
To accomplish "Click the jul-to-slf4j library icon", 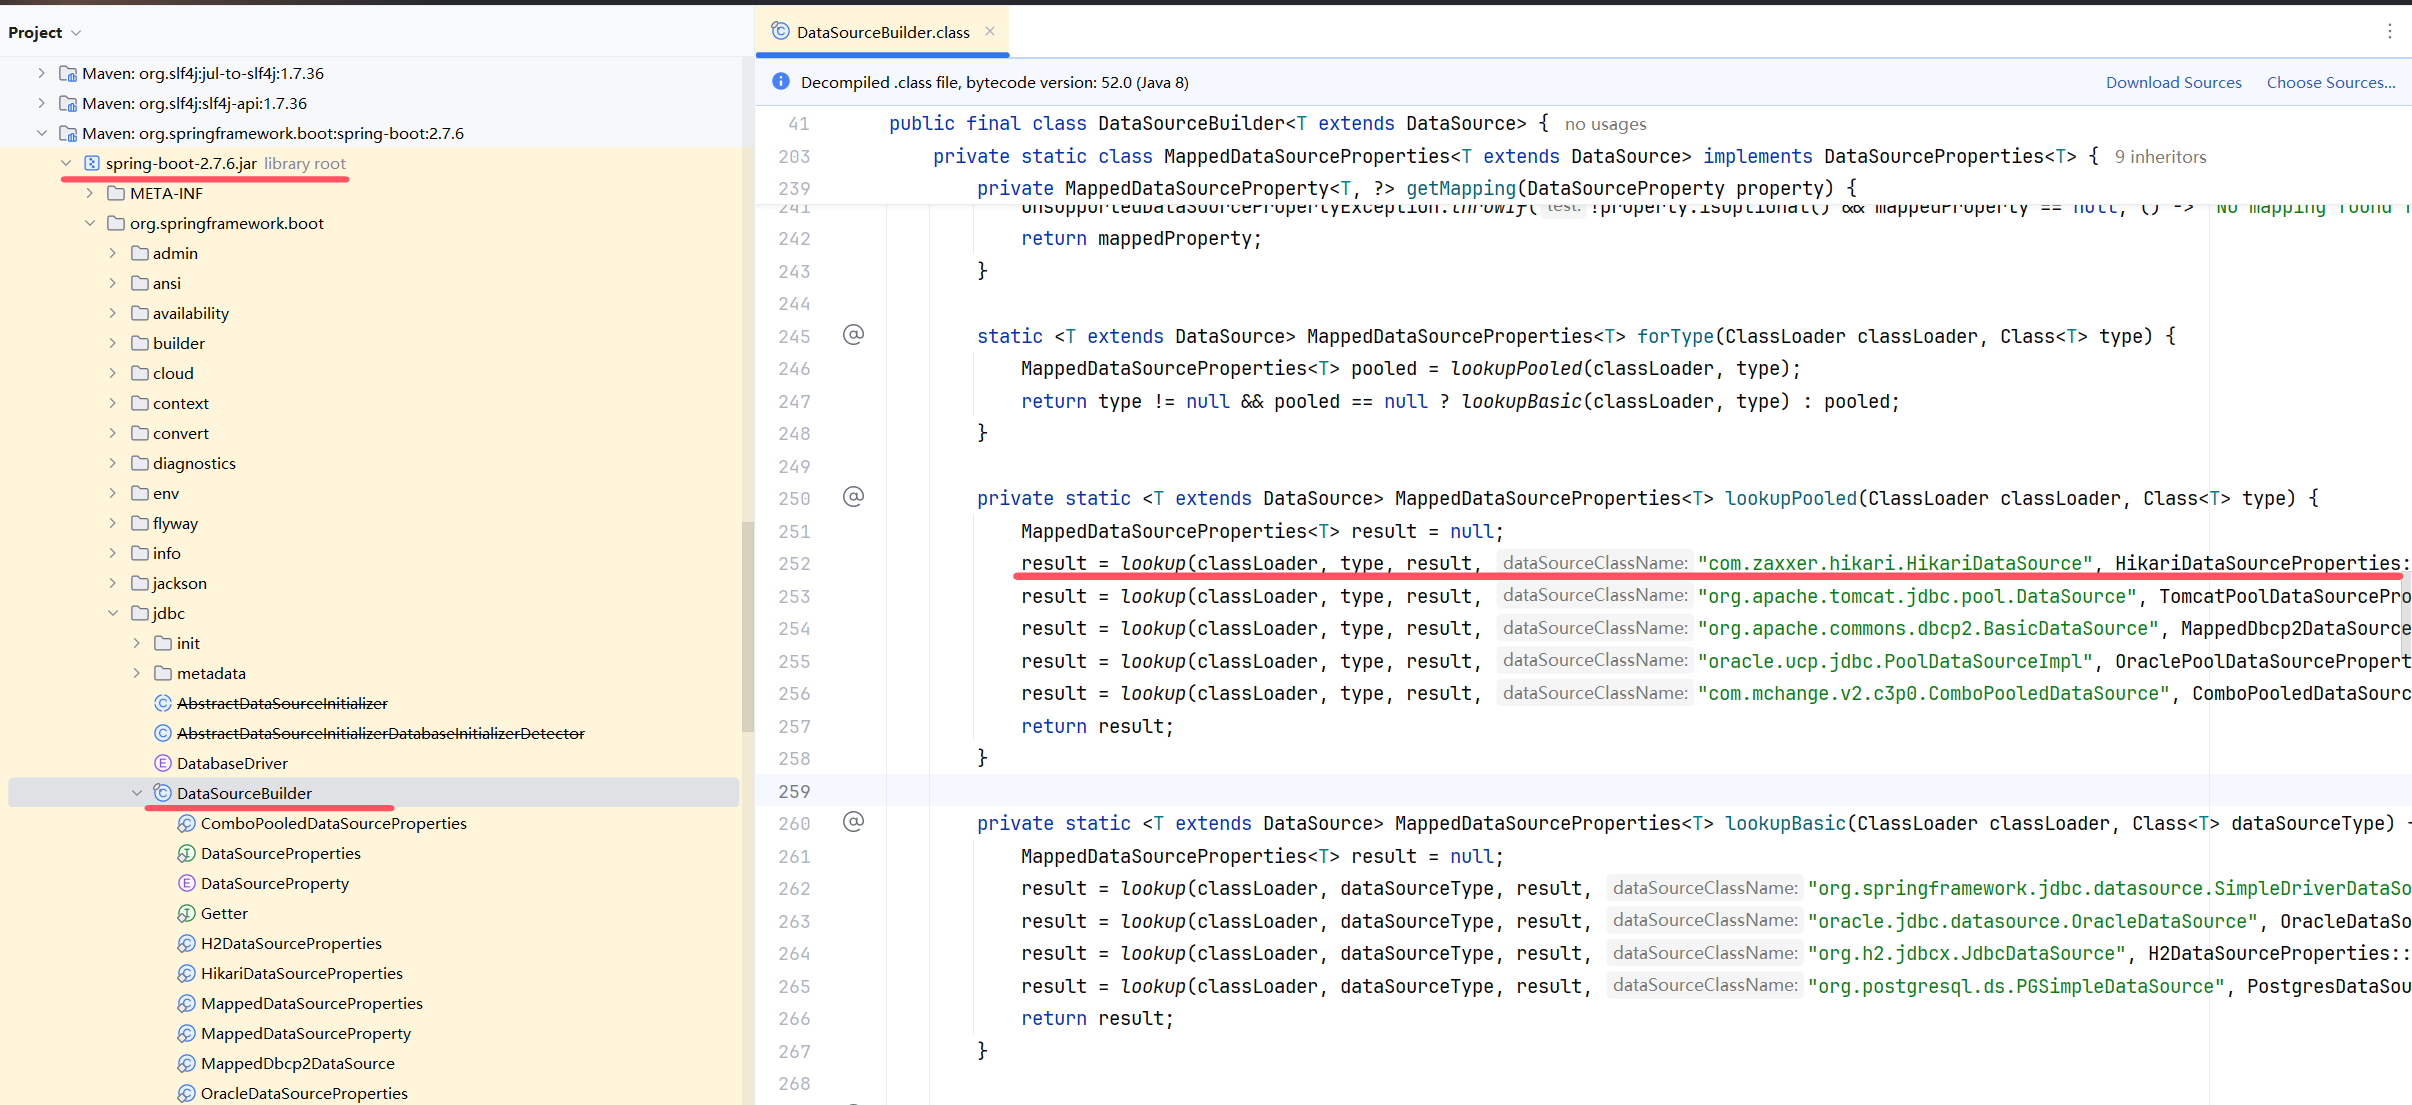I will tap(68, 73).
